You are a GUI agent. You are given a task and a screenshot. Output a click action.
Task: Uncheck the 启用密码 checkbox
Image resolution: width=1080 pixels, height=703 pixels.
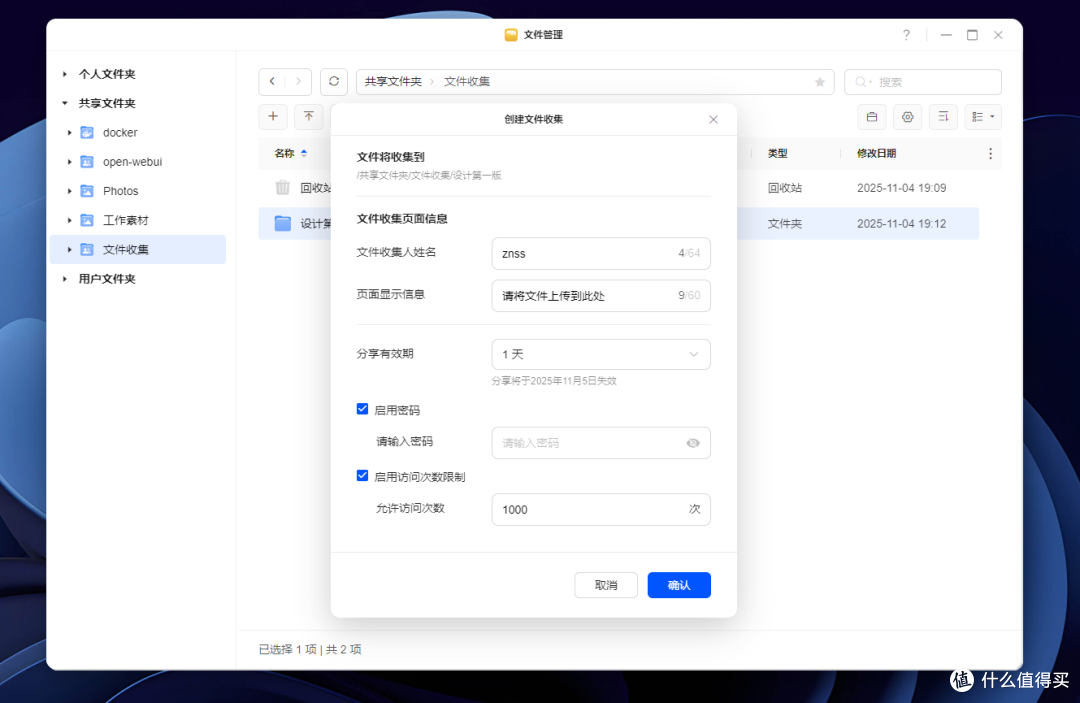(362, 409)
